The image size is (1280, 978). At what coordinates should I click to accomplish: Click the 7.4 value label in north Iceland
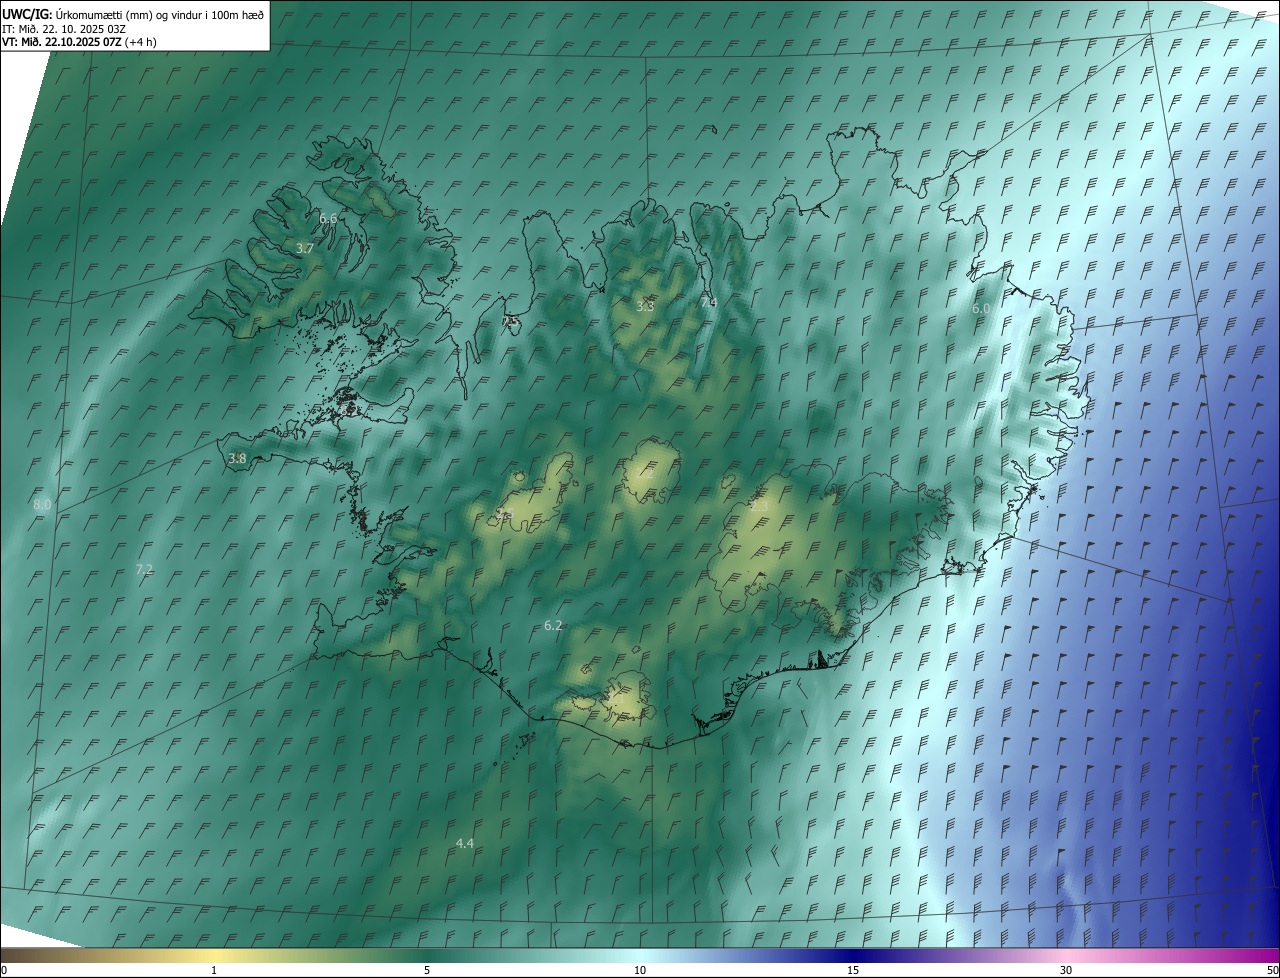708,302
